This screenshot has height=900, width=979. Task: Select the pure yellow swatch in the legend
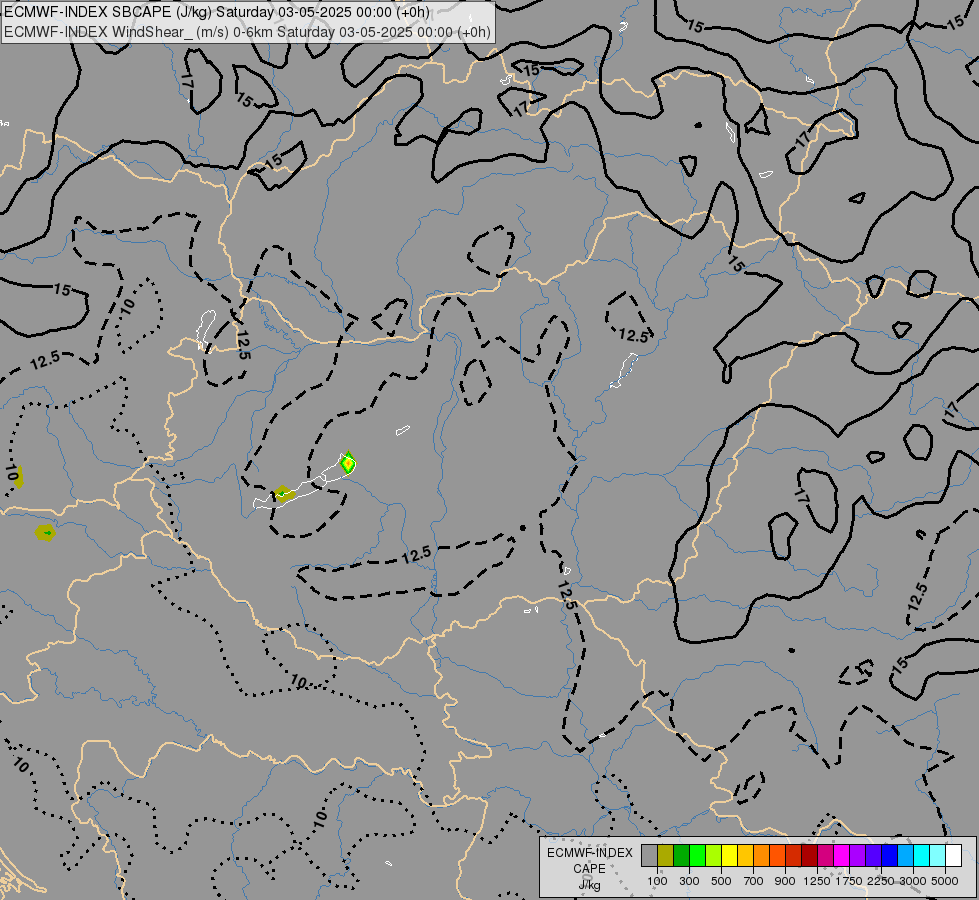[729, 855]
